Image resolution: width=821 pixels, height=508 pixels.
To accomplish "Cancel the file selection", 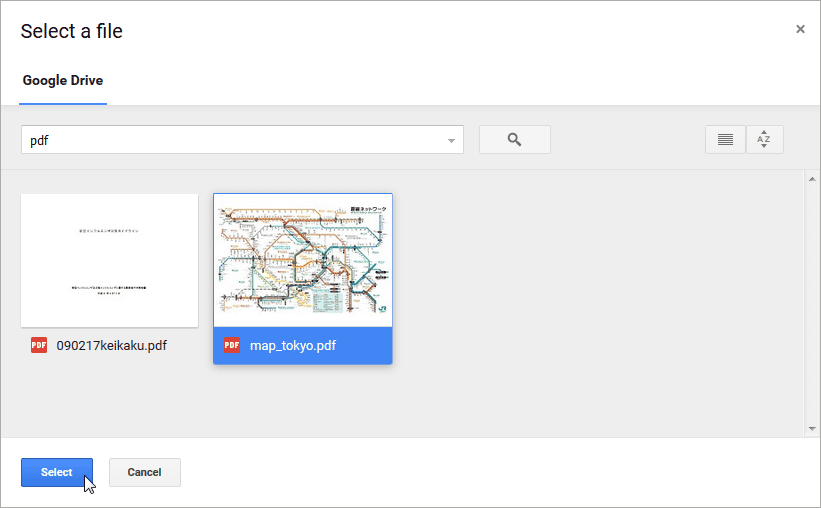I will pyautogui.click(x=145, y=472).
